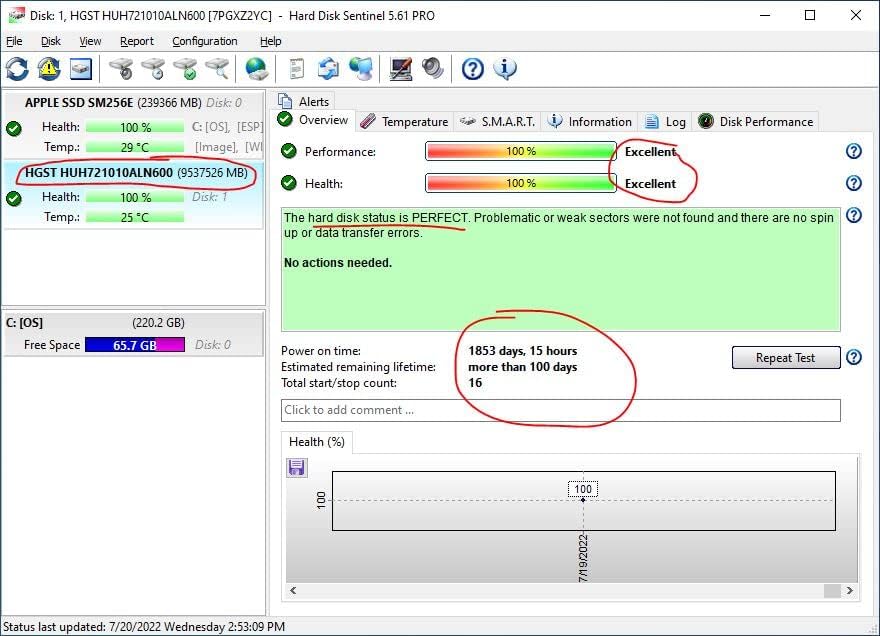Switch to the Alerts tab

pyautogui.click(x=304, y=102)
